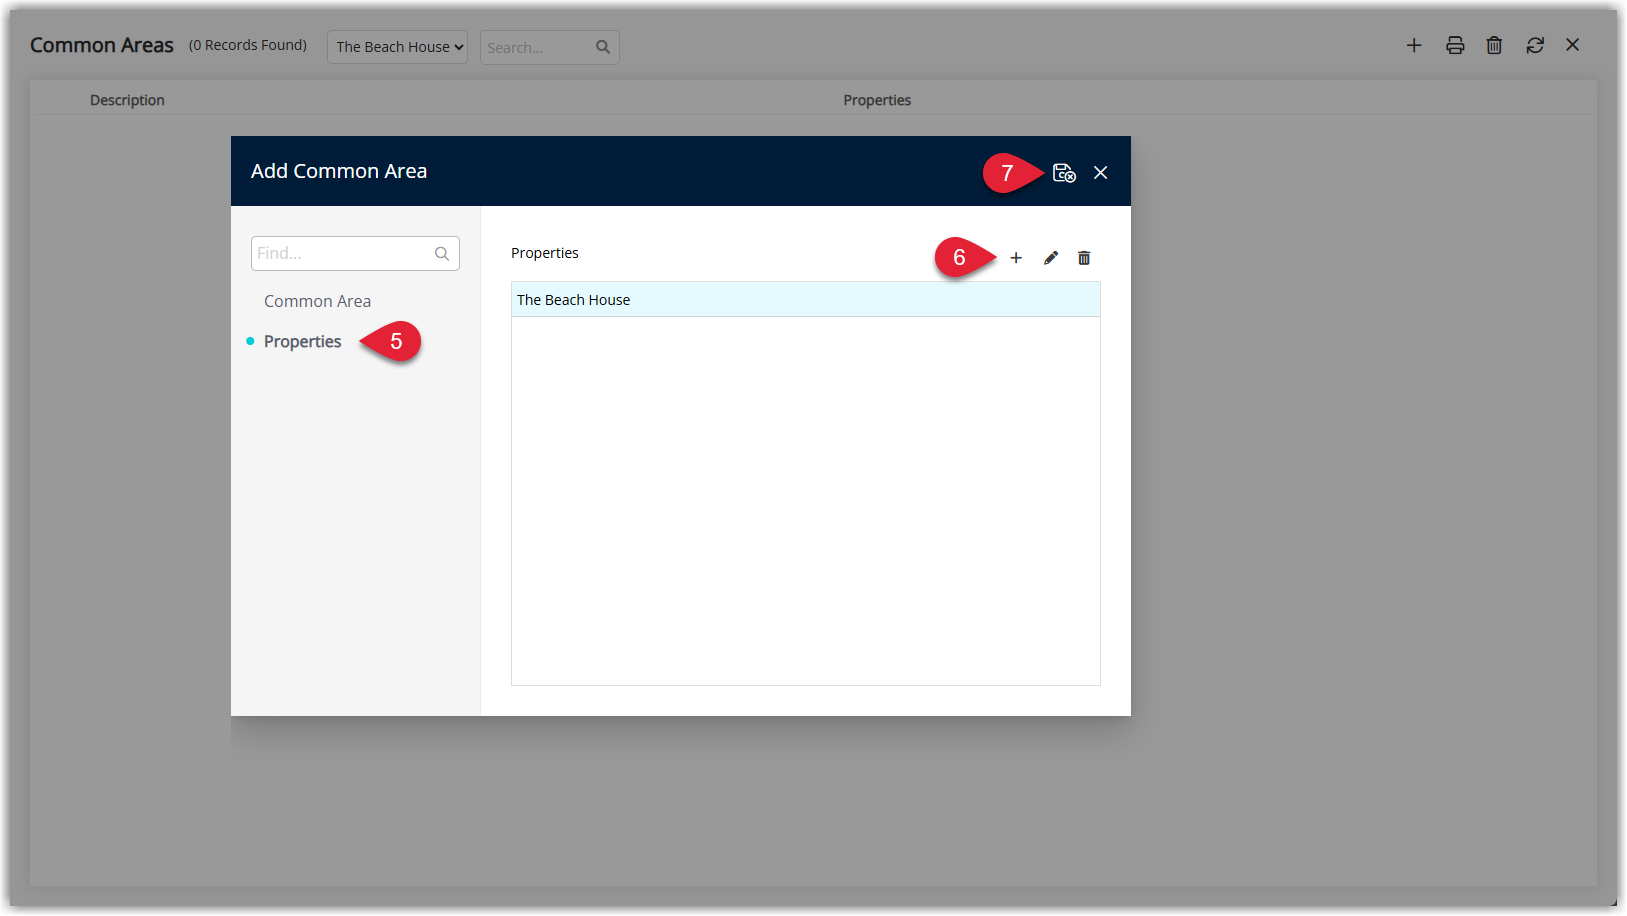Screen dimensions: 1627x916
Task: Delete the selected property with dialog trash icon
Action: pyautogui.click(x=1084, y=258)
